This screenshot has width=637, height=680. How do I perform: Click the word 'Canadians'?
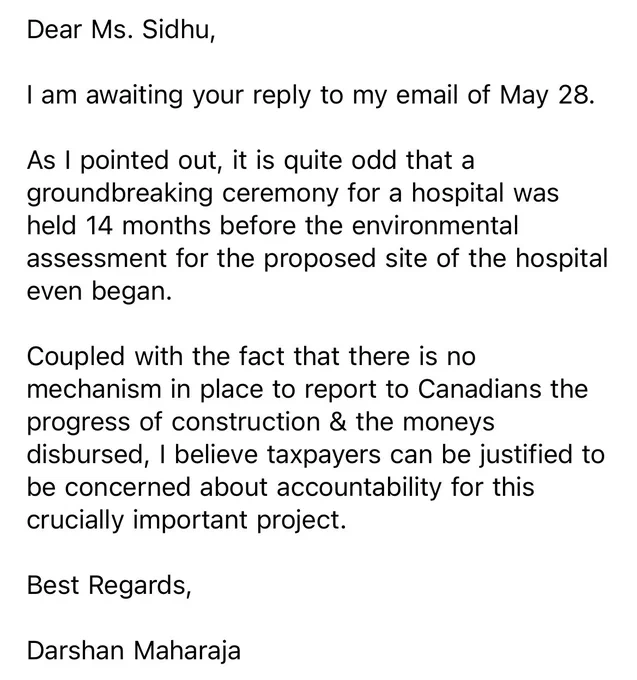point(479,389)
